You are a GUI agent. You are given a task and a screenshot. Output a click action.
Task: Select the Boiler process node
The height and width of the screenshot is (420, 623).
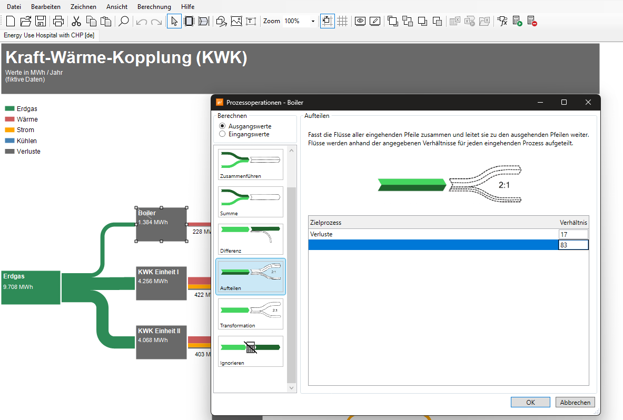161,224
